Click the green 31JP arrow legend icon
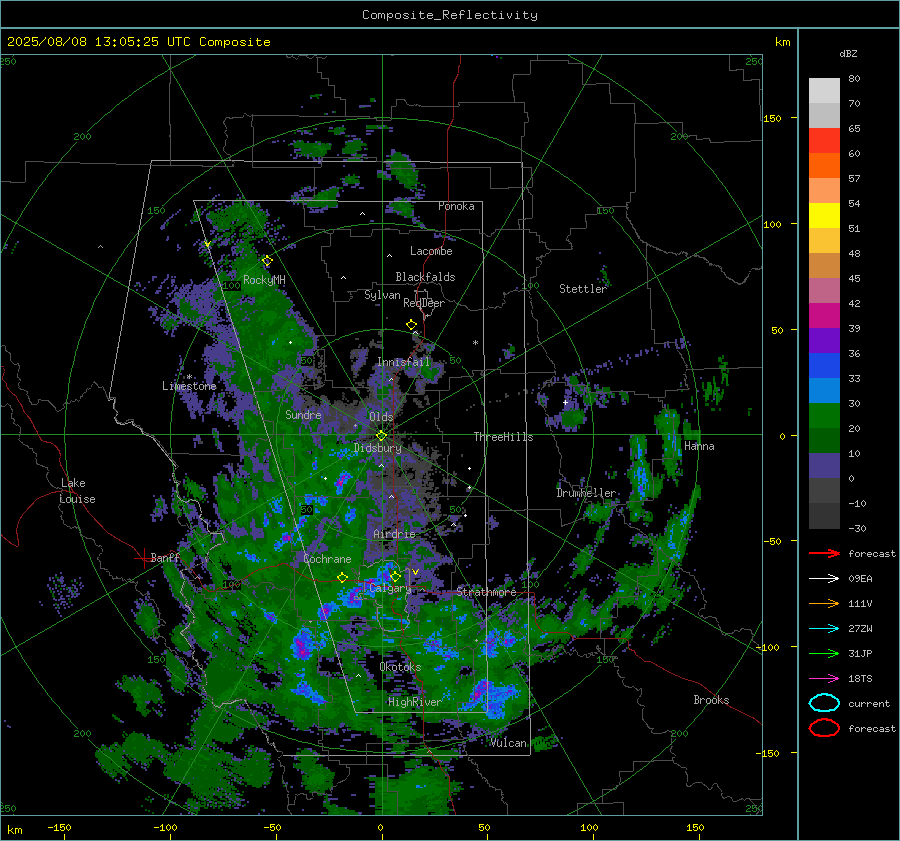This screenshot has height=841, width=900. [824, 653]
